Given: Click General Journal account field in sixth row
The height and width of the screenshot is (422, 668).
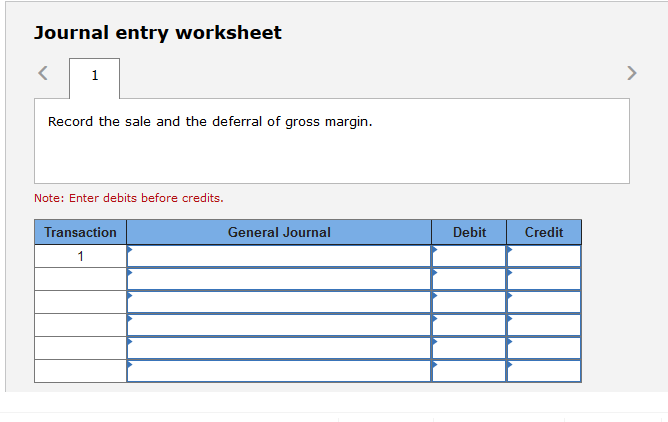Looking at the screenshot, I should point(279,371).
